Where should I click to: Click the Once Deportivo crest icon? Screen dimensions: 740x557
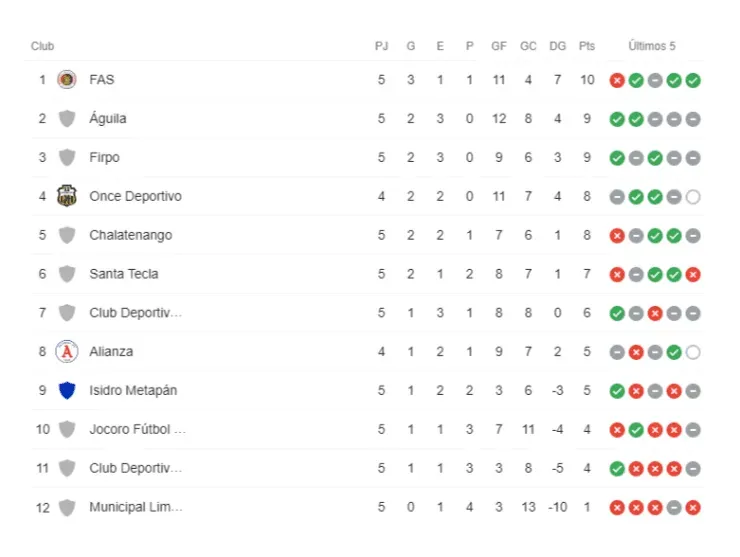pos(67,196)
